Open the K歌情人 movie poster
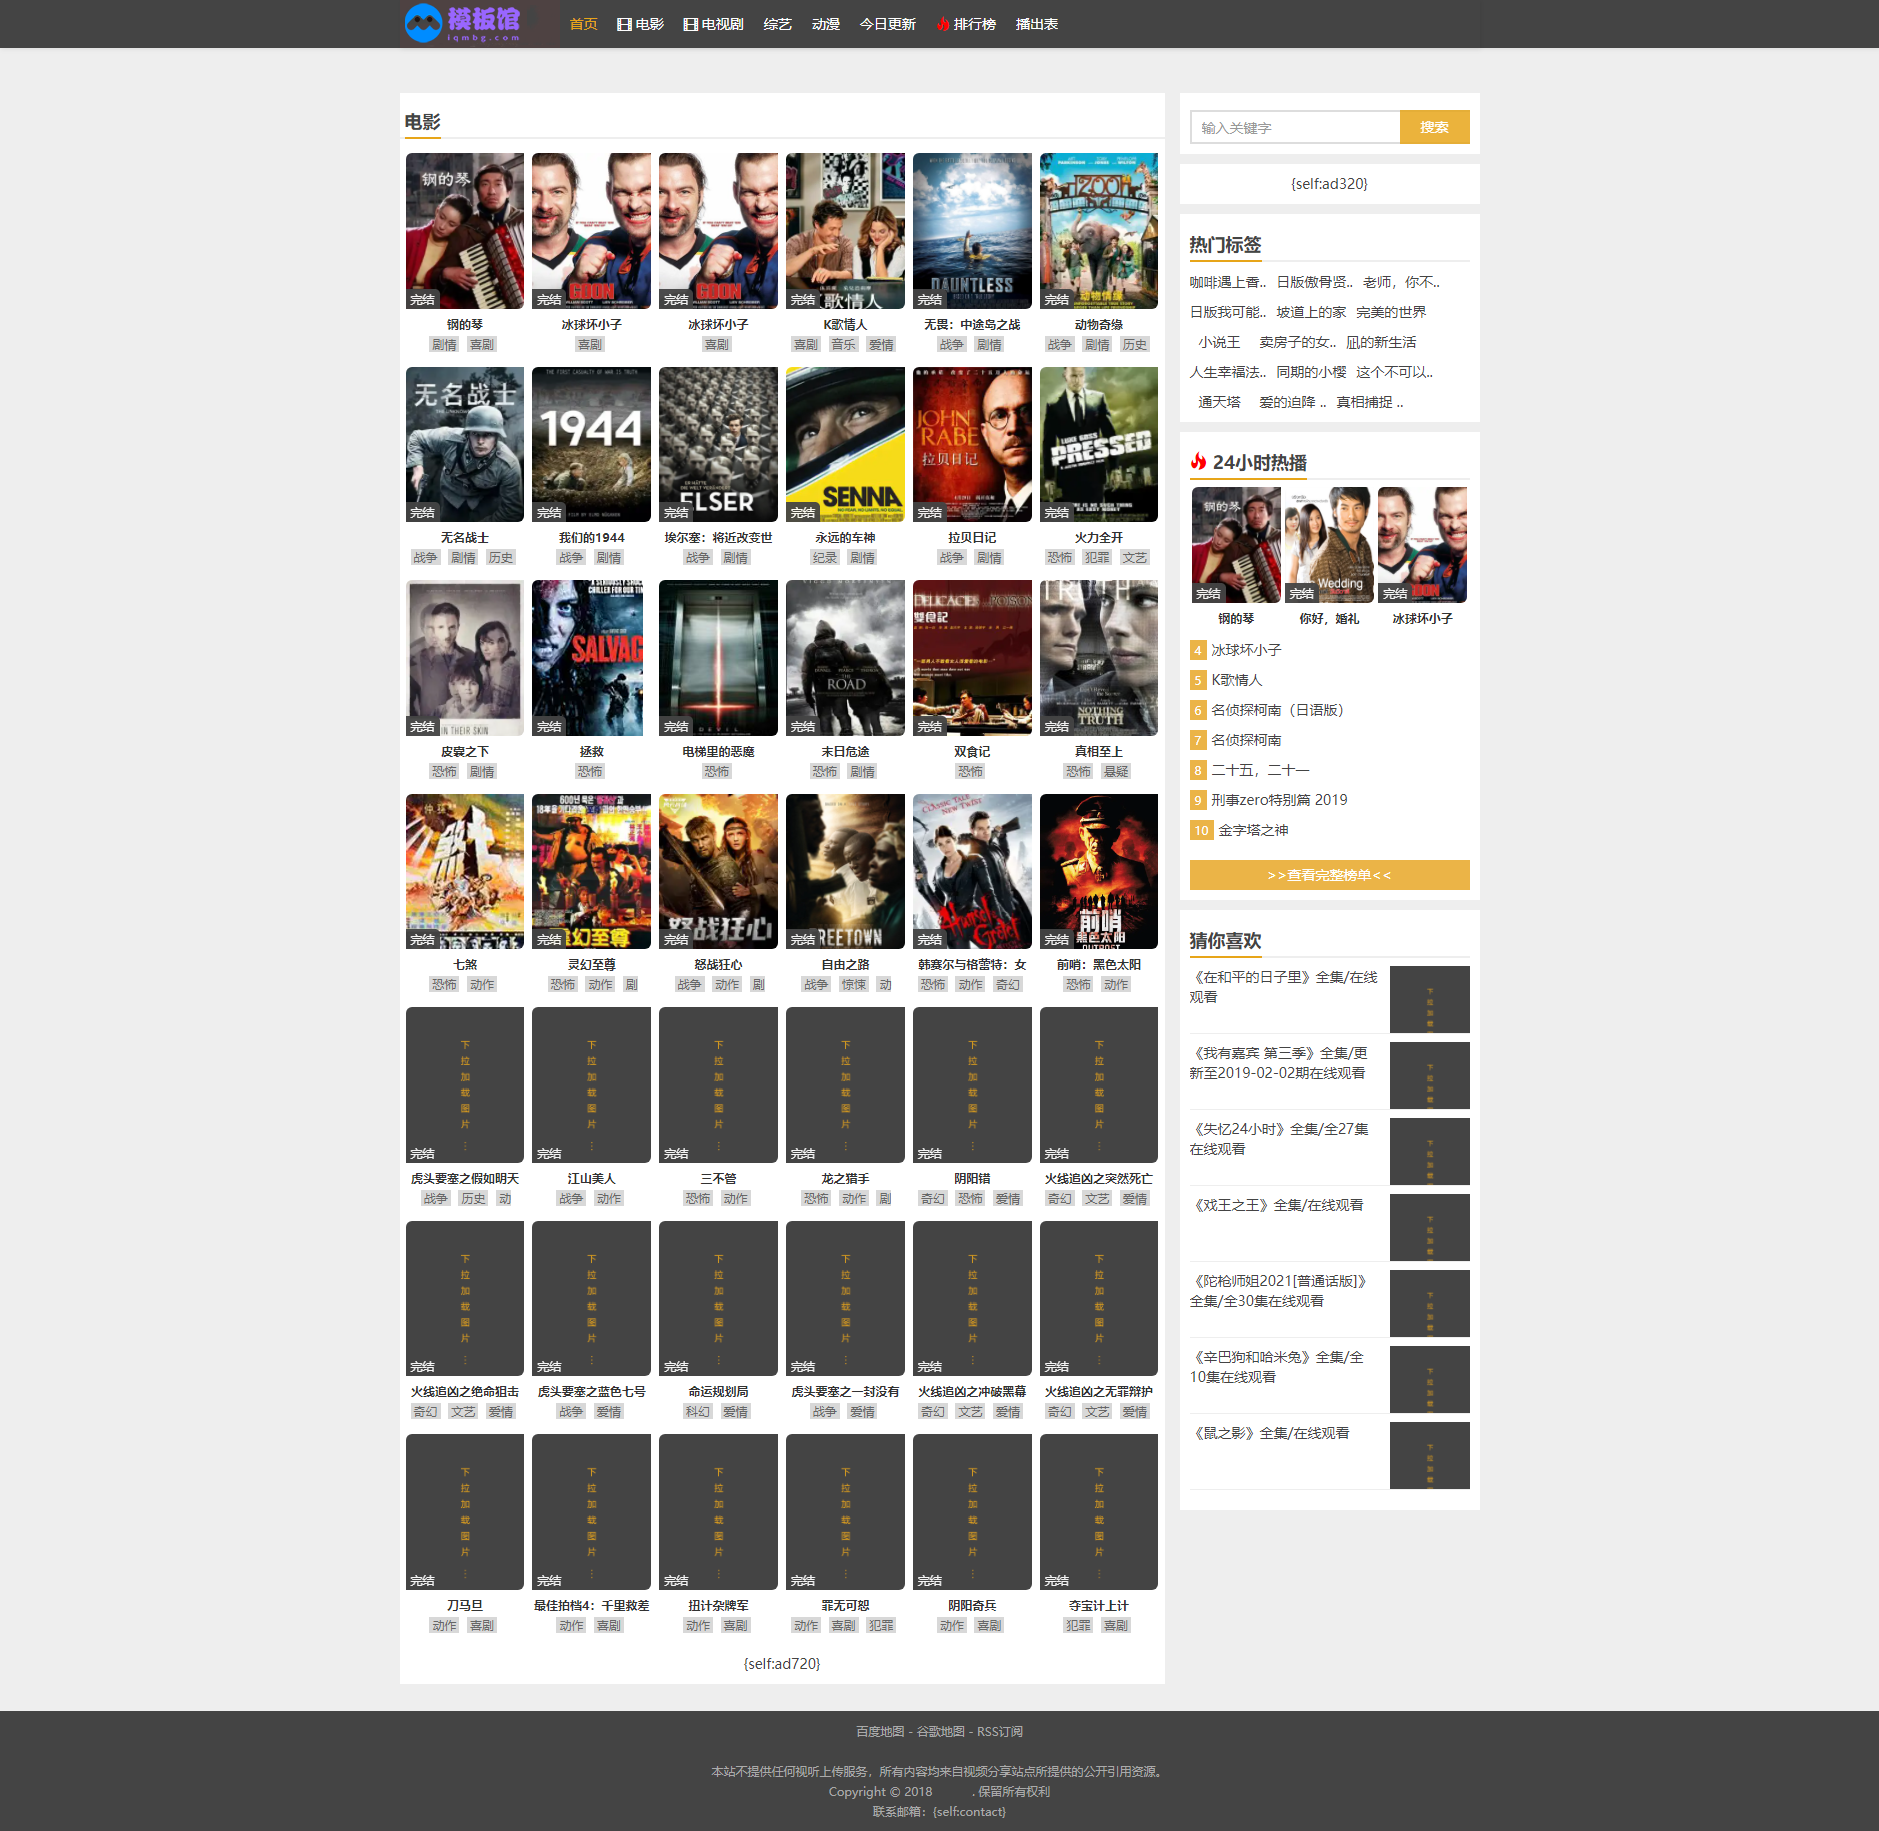Viewport: 1879px width, 1831px height. [845, 231]
